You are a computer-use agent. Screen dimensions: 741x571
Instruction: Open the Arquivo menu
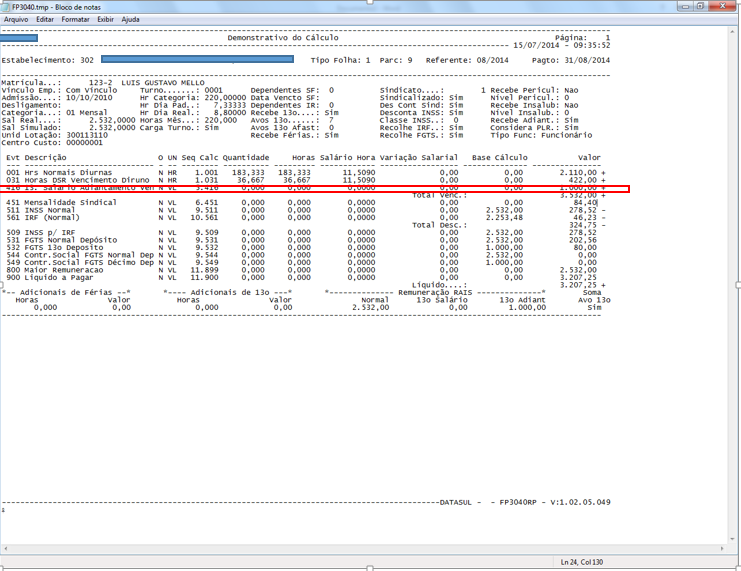coord(16,19)
